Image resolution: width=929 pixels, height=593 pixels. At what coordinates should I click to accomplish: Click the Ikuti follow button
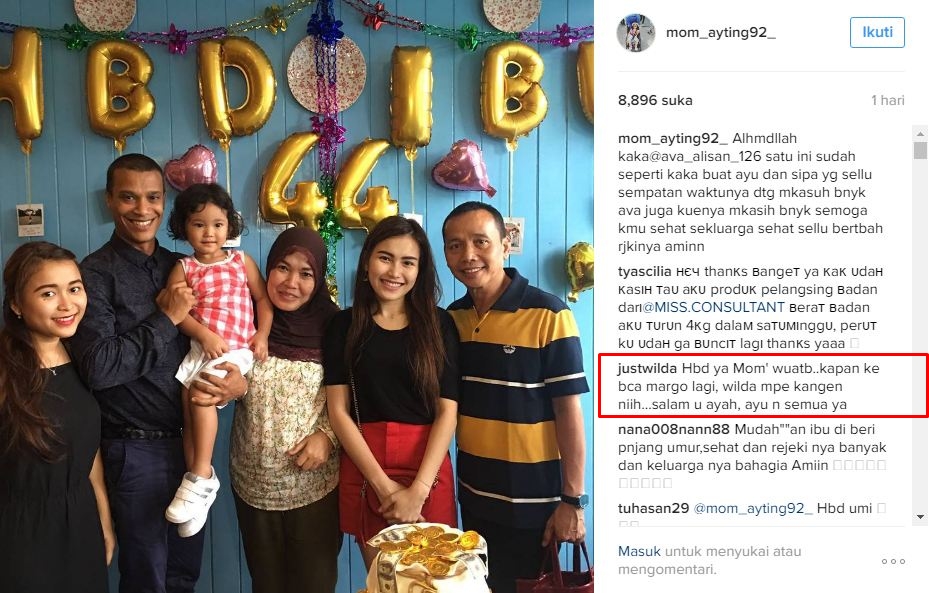click(x=877, y=32)
